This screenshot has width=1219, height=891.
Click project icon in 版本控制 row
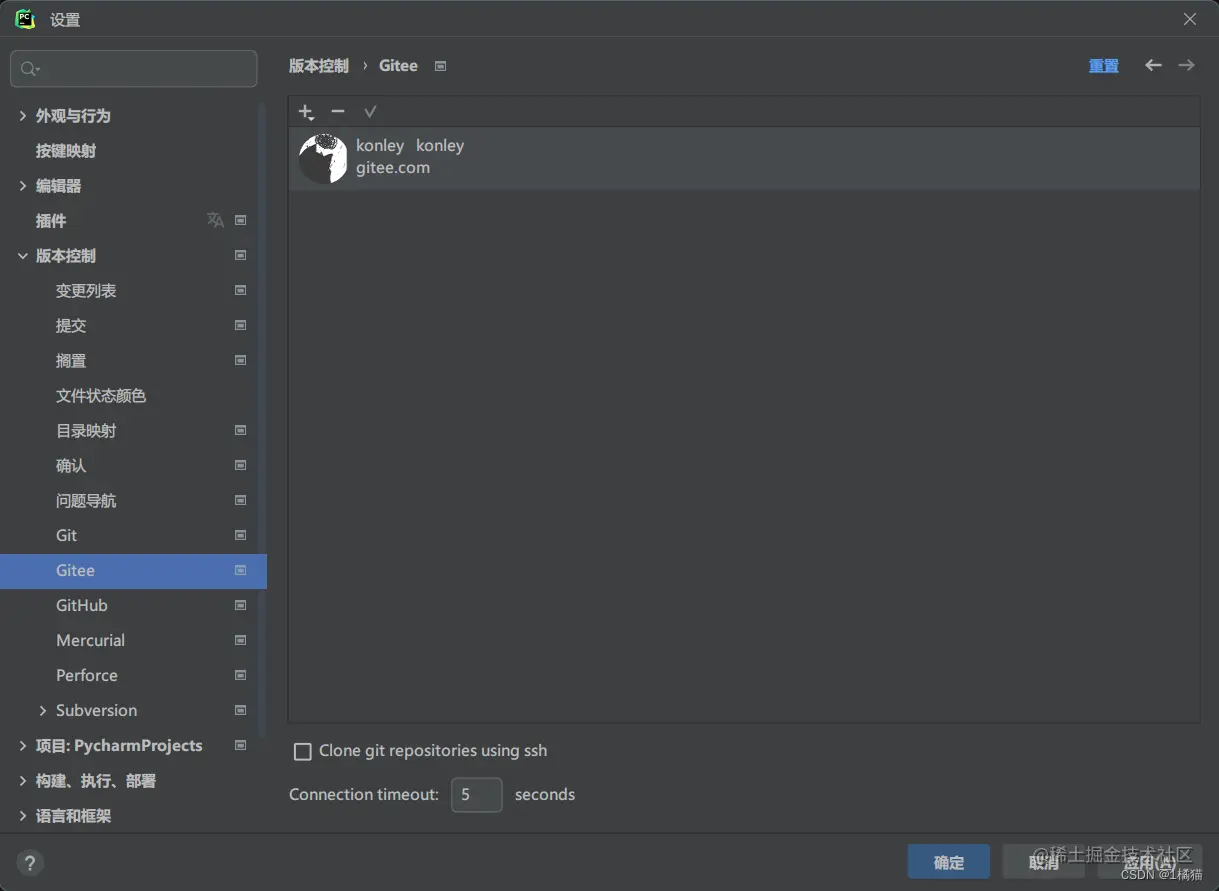click(240, 255)
